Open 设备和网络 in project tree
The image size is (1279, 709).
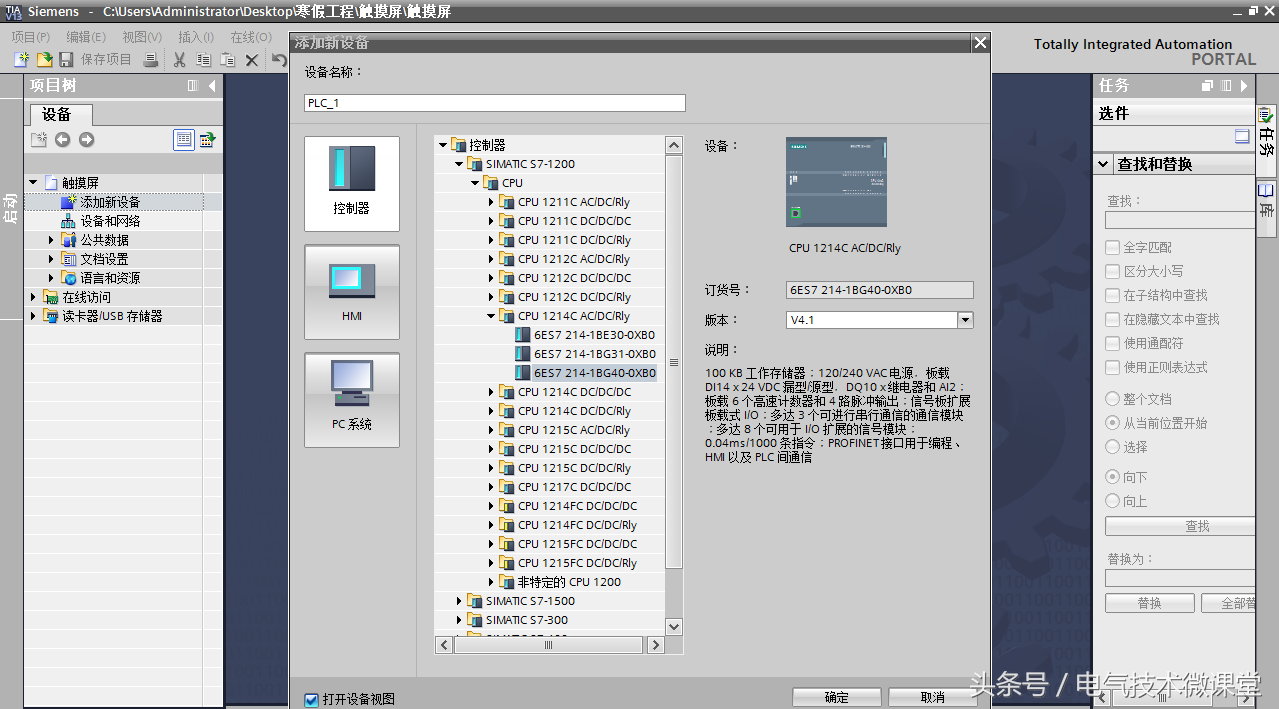[110, 221]
